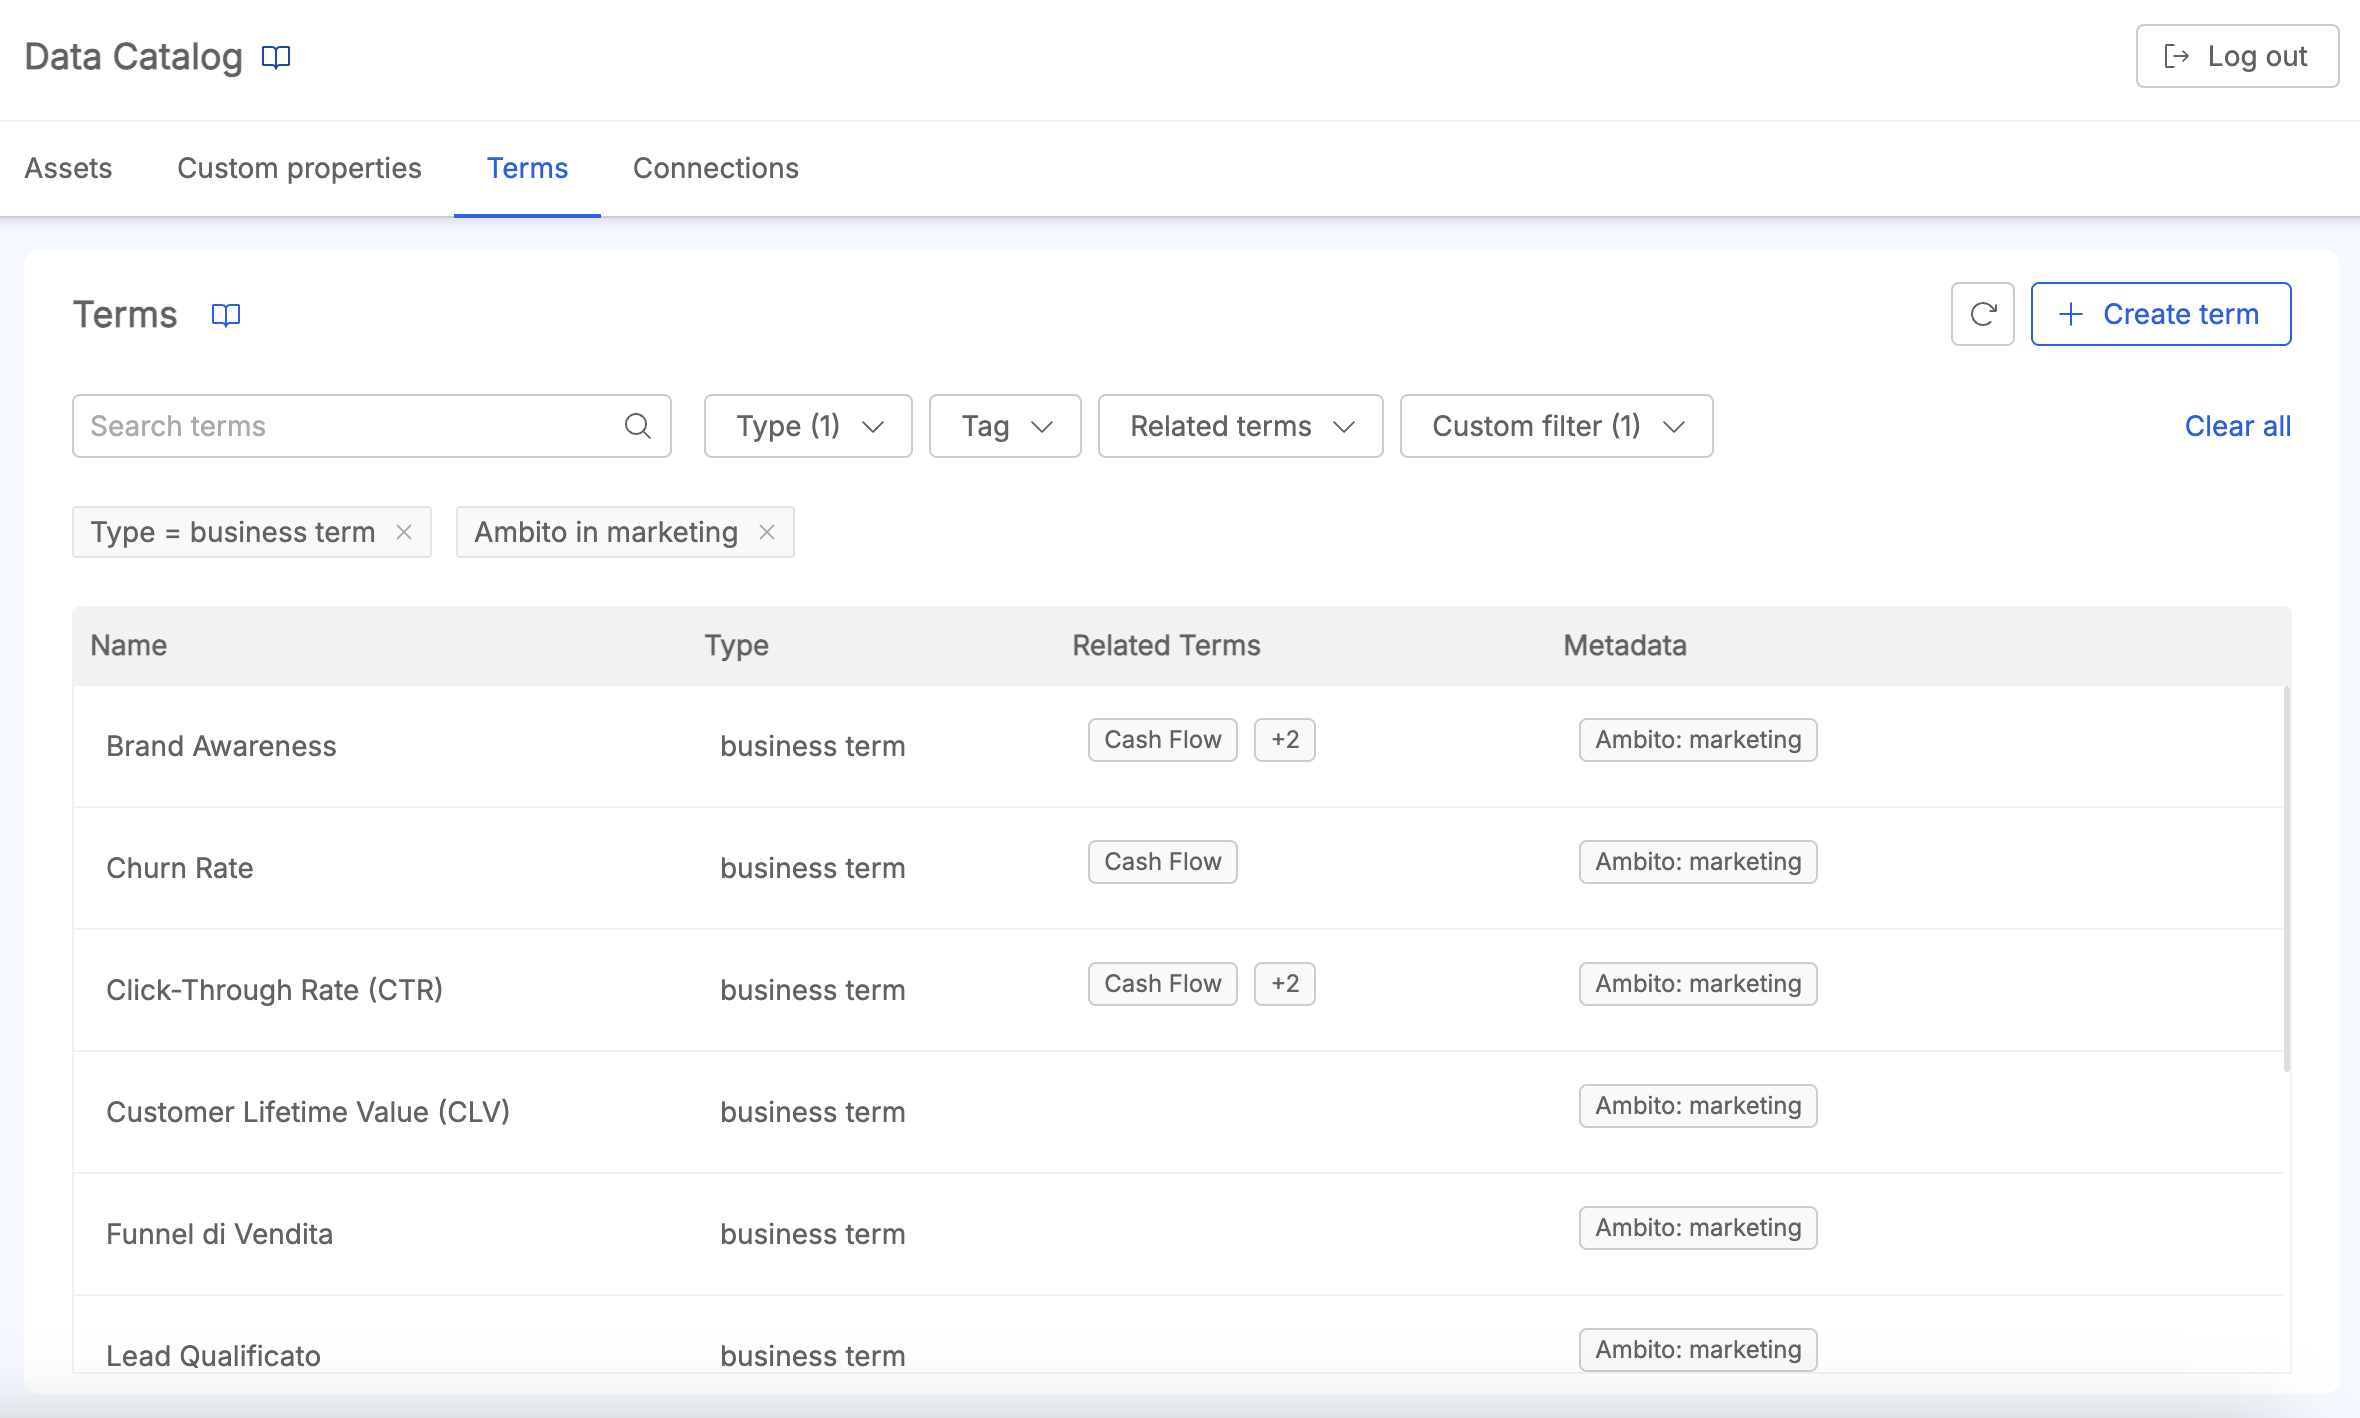
Task: Go to the Connections tab
Action: tap(716, 168)
